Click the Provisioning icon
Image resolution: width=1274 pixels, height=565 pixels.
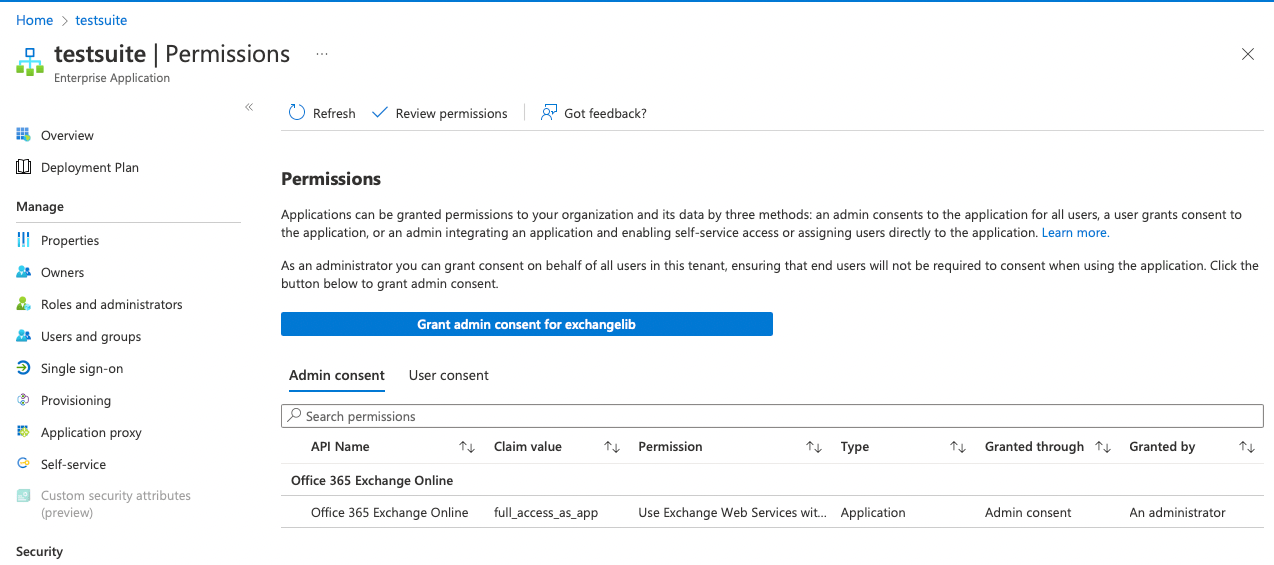pos(23,400)
